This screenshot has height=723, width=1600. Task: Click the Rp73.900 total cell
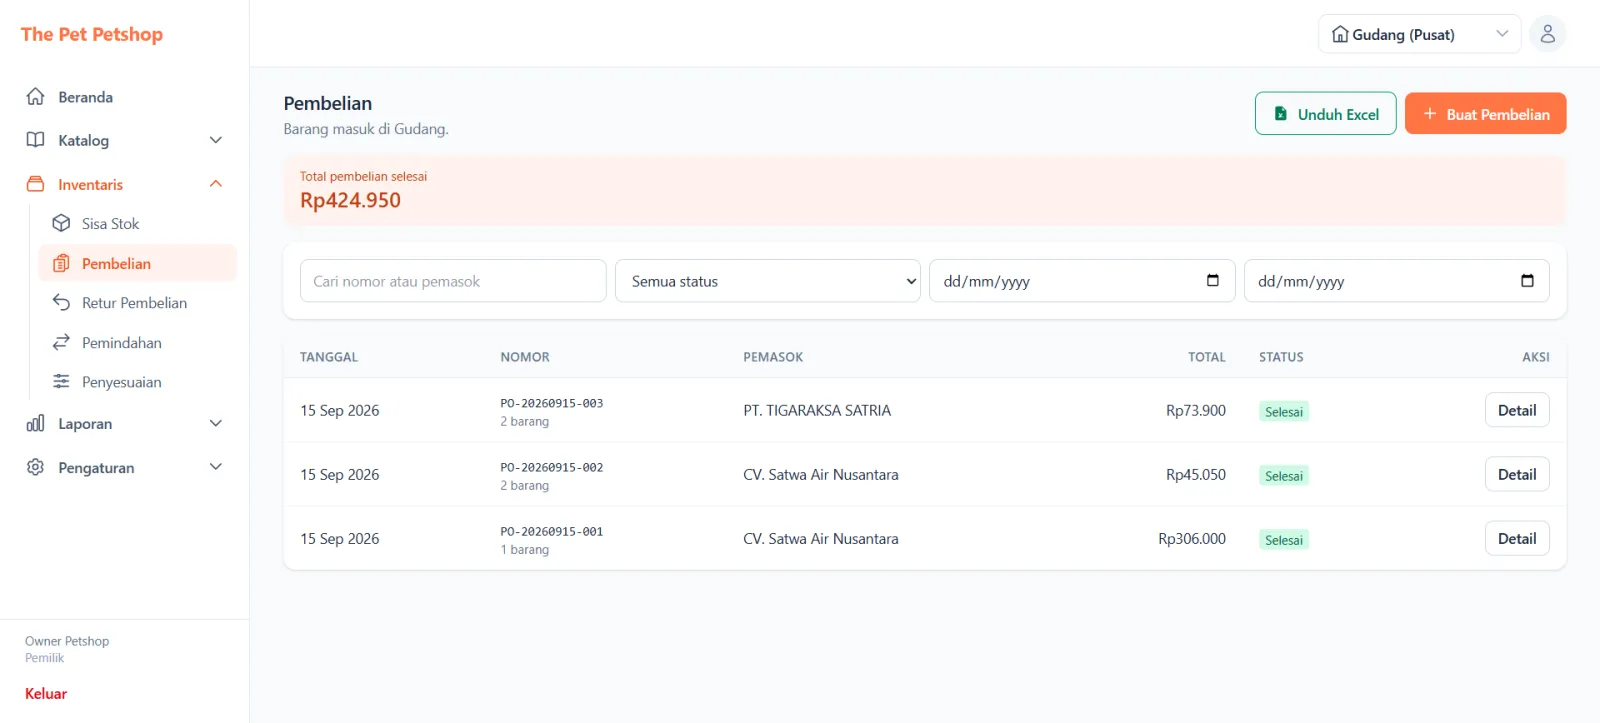pyautogui.click(x=1196, y=410)
